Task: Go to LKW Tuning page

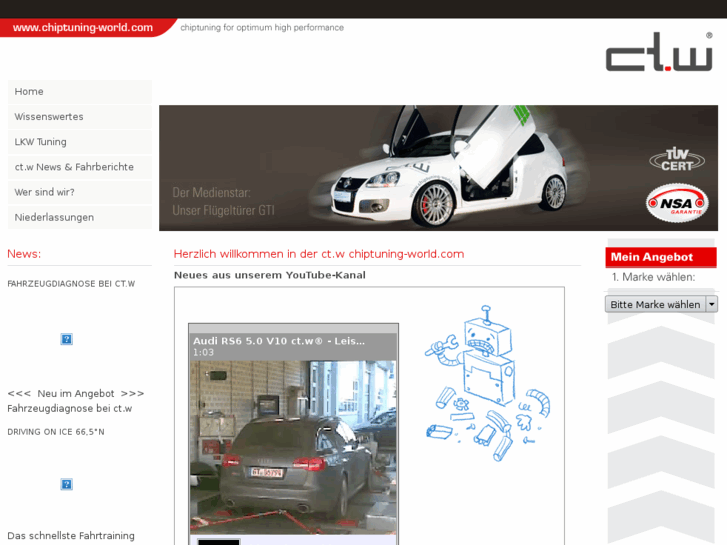Action: tap(80, 141)
